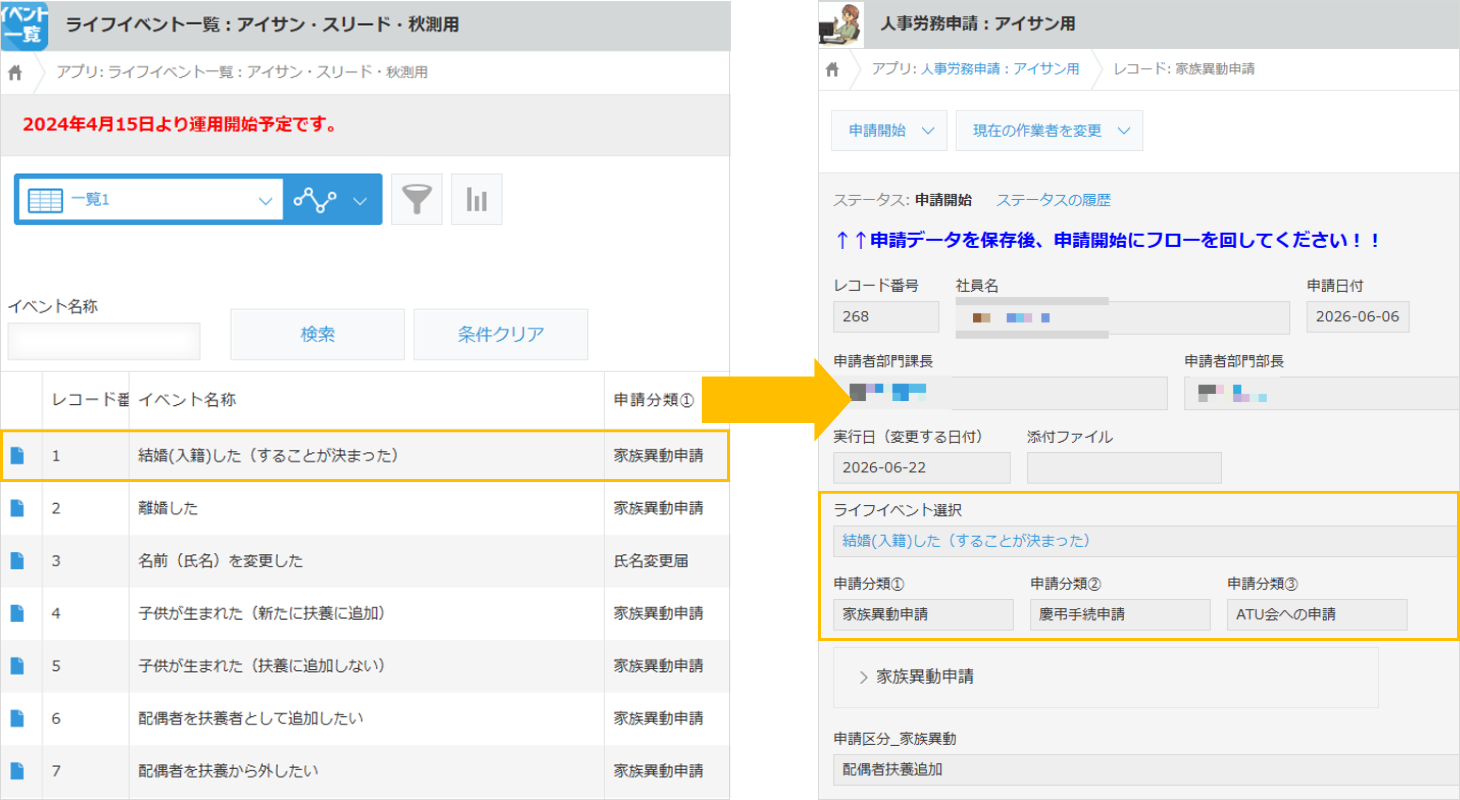Click the home icon in left breadcrumb

[15, 72]
